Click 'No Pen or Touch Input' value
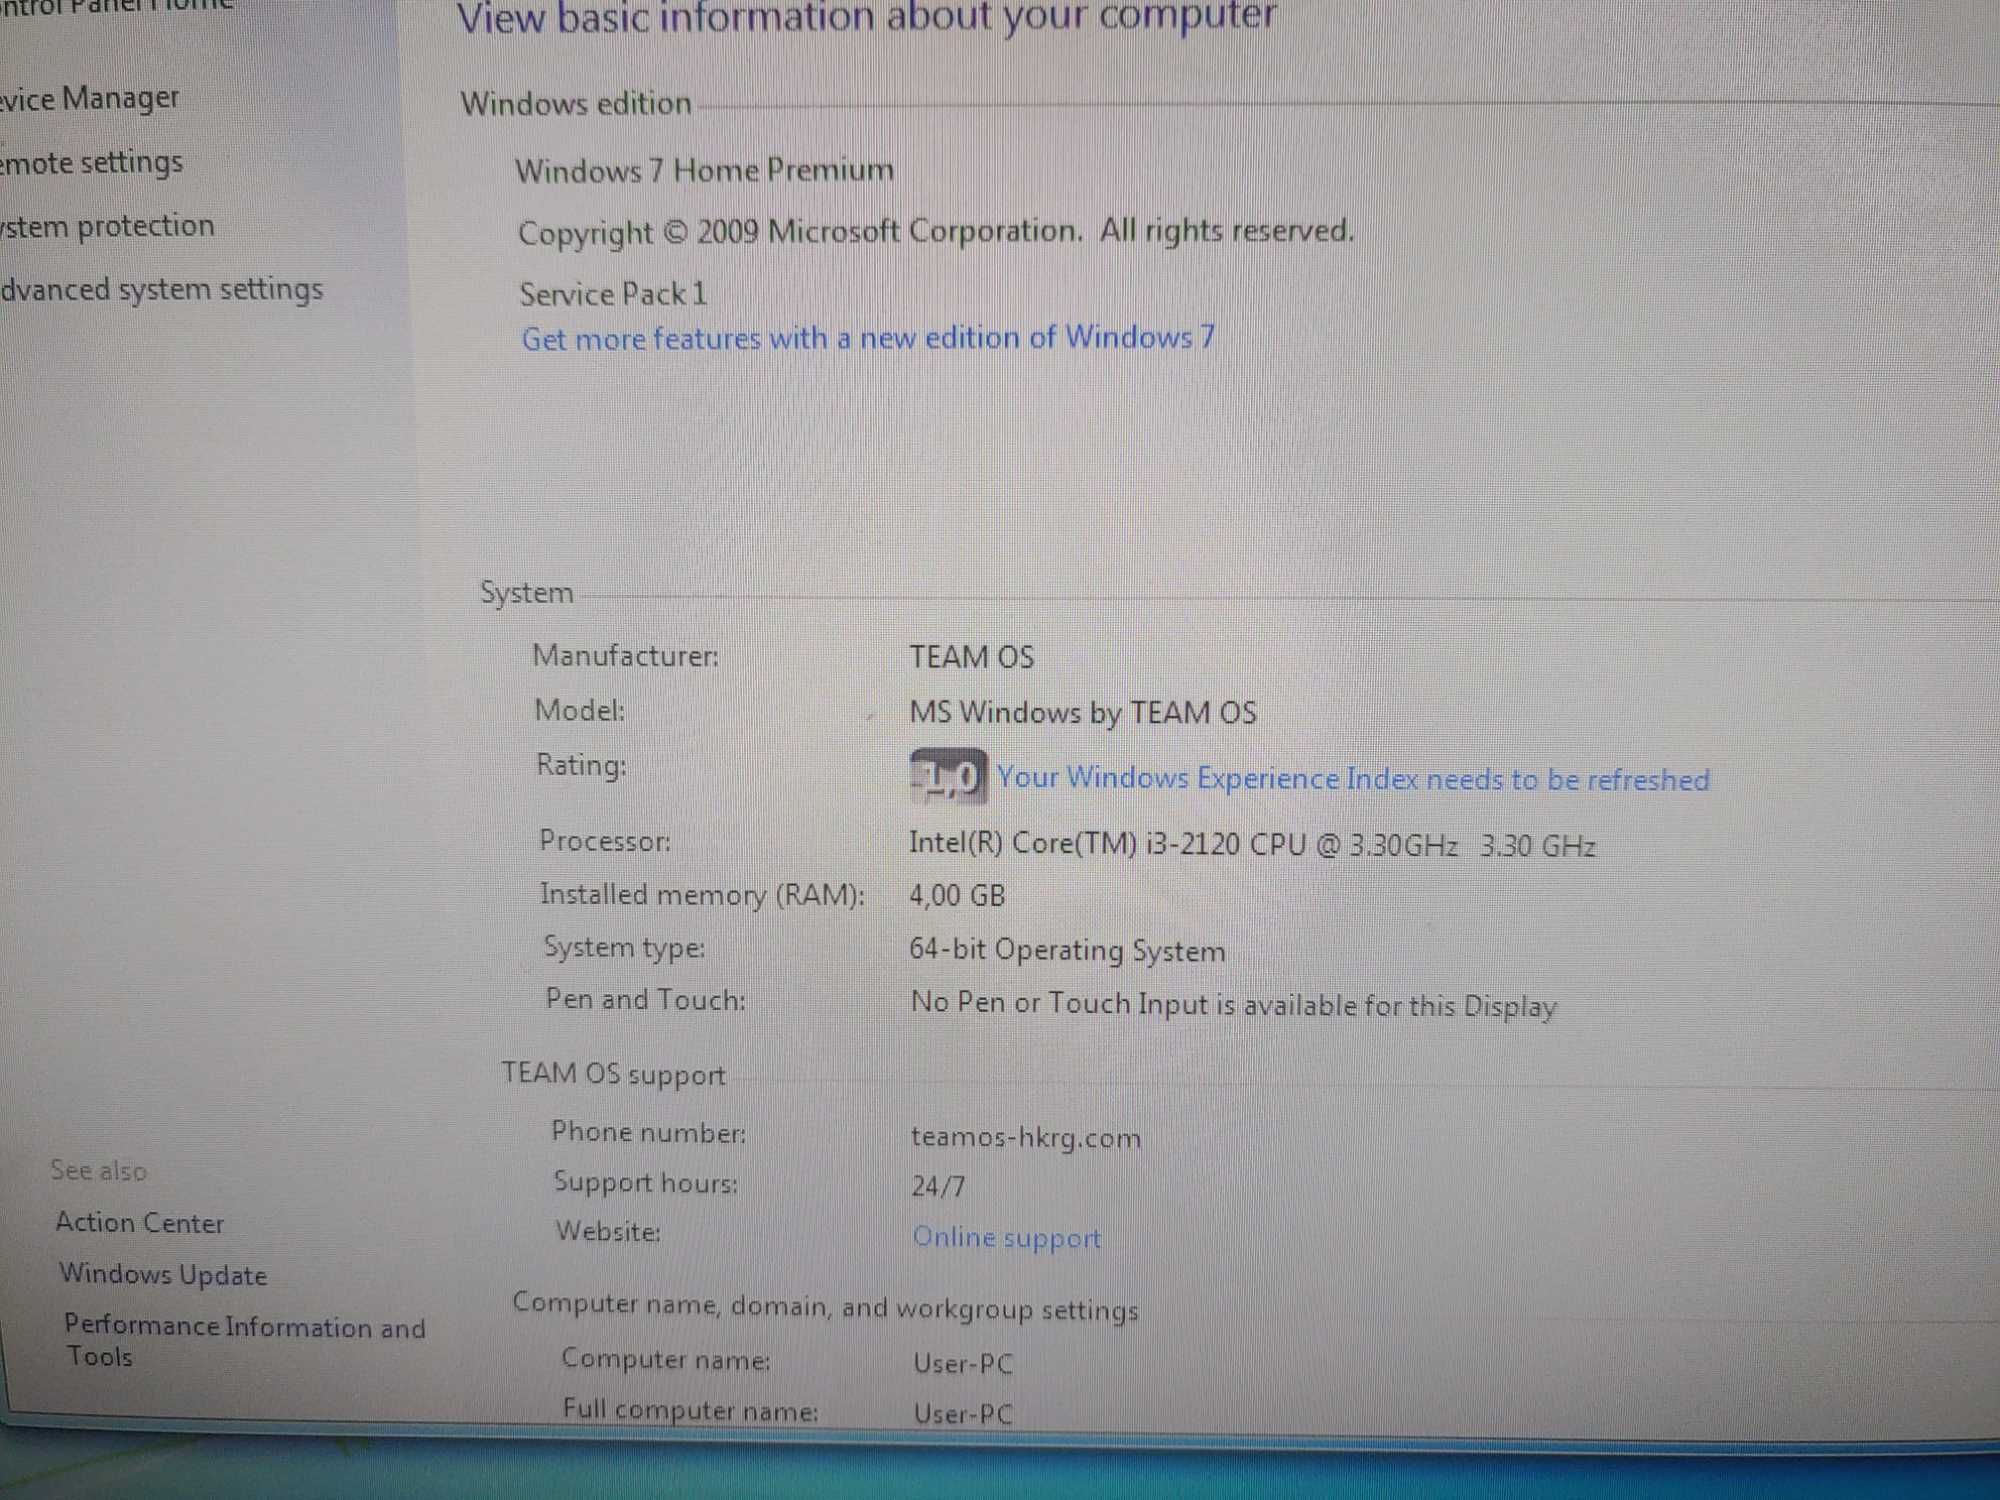 (x=1234, y=1004)
